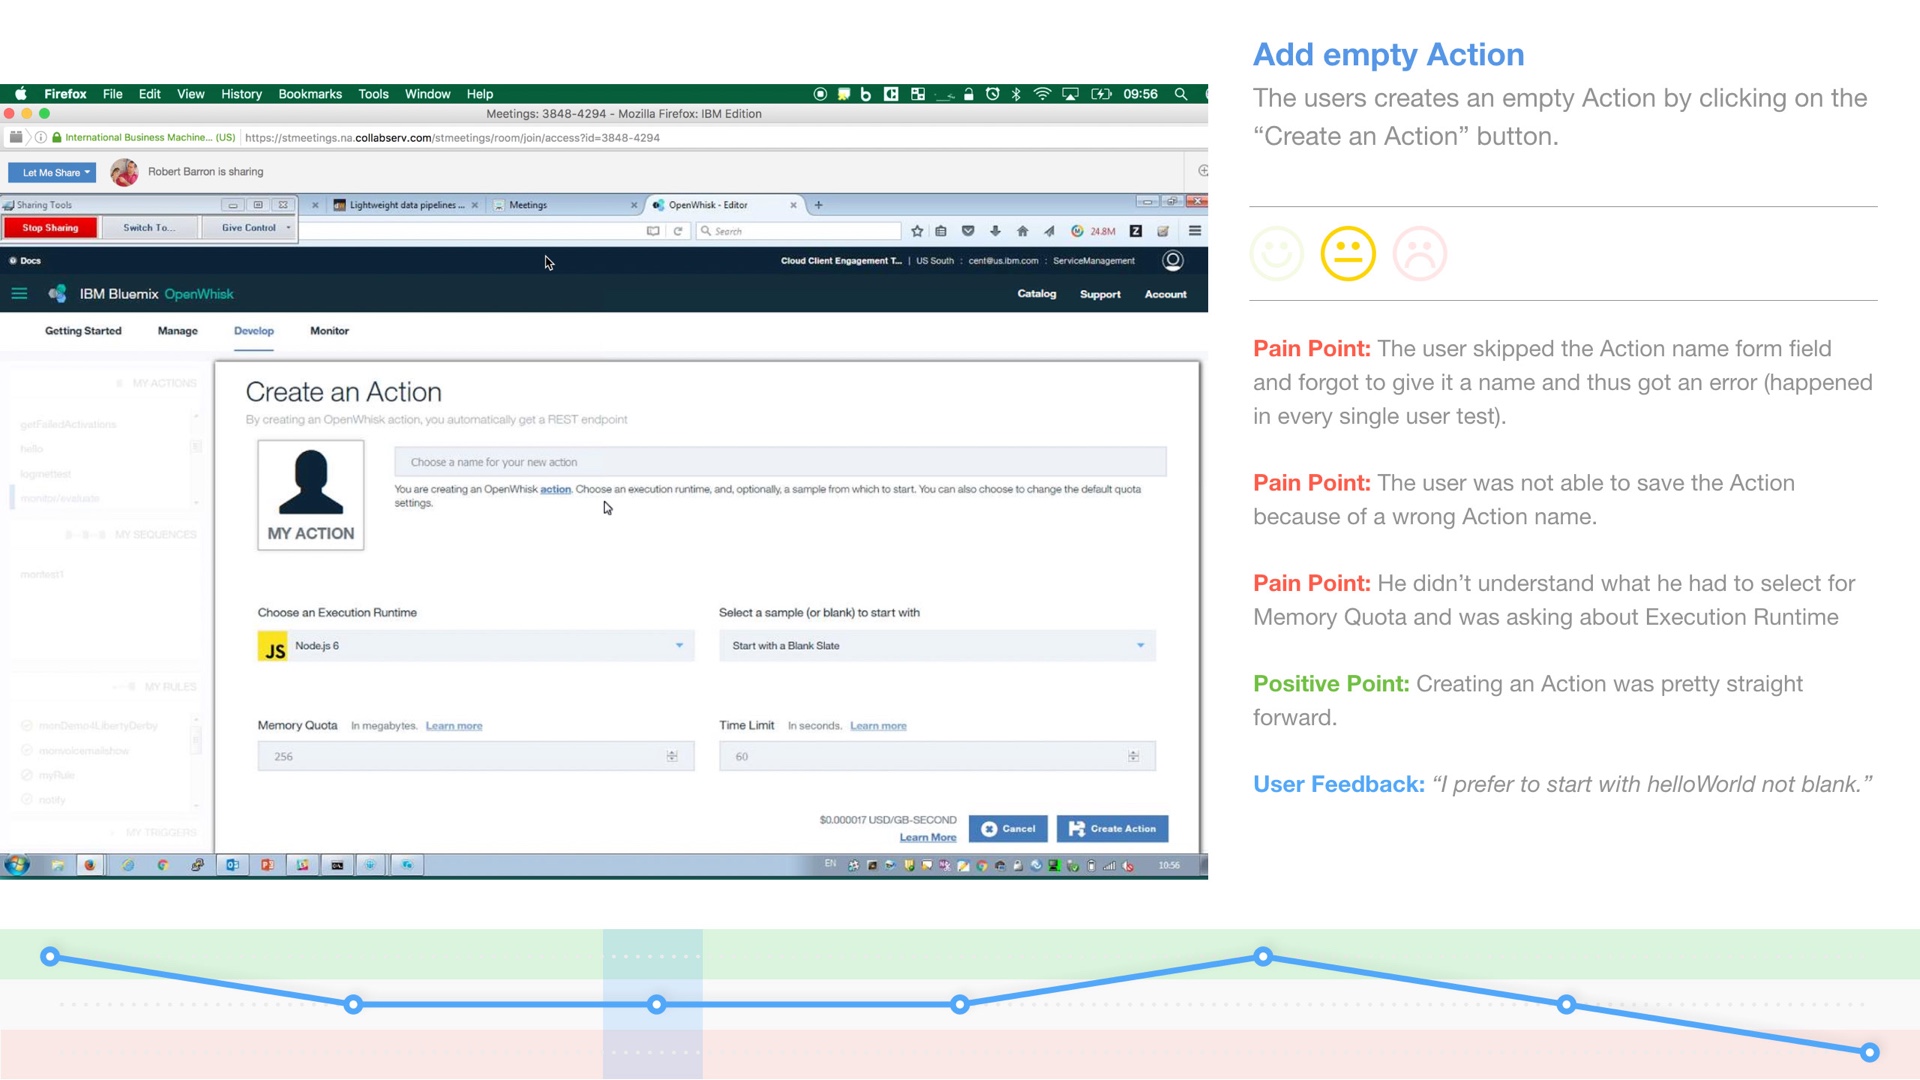The height and width of the screenshot is (1080, 1920).
Task: Click the Bluetooth icon in menu bar
Action: coord(1016,94)
